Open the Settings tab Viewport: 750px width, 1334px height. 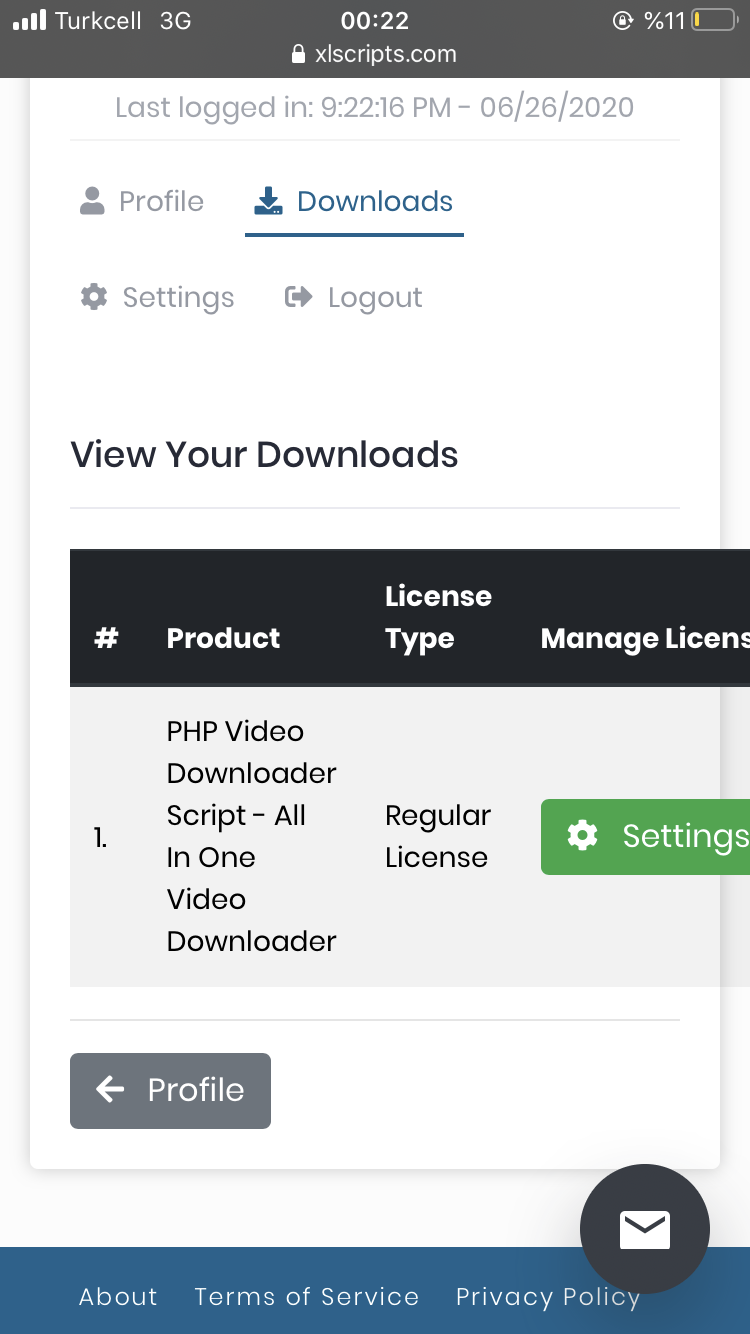point(157,297)
